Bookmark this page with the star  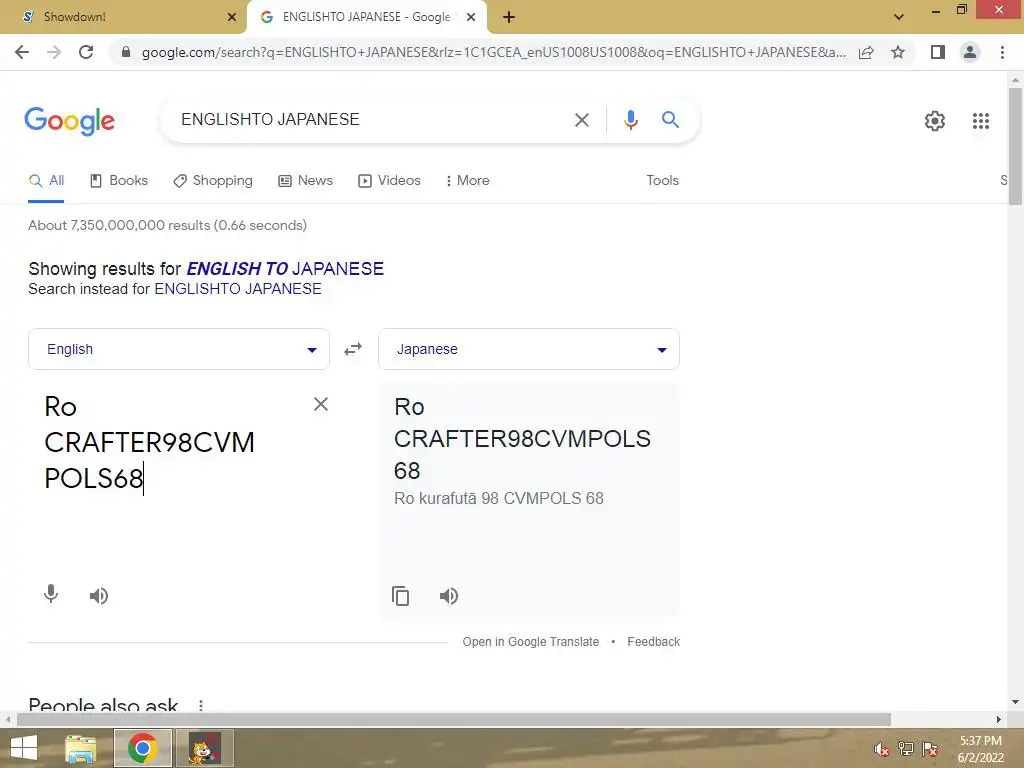898,52
